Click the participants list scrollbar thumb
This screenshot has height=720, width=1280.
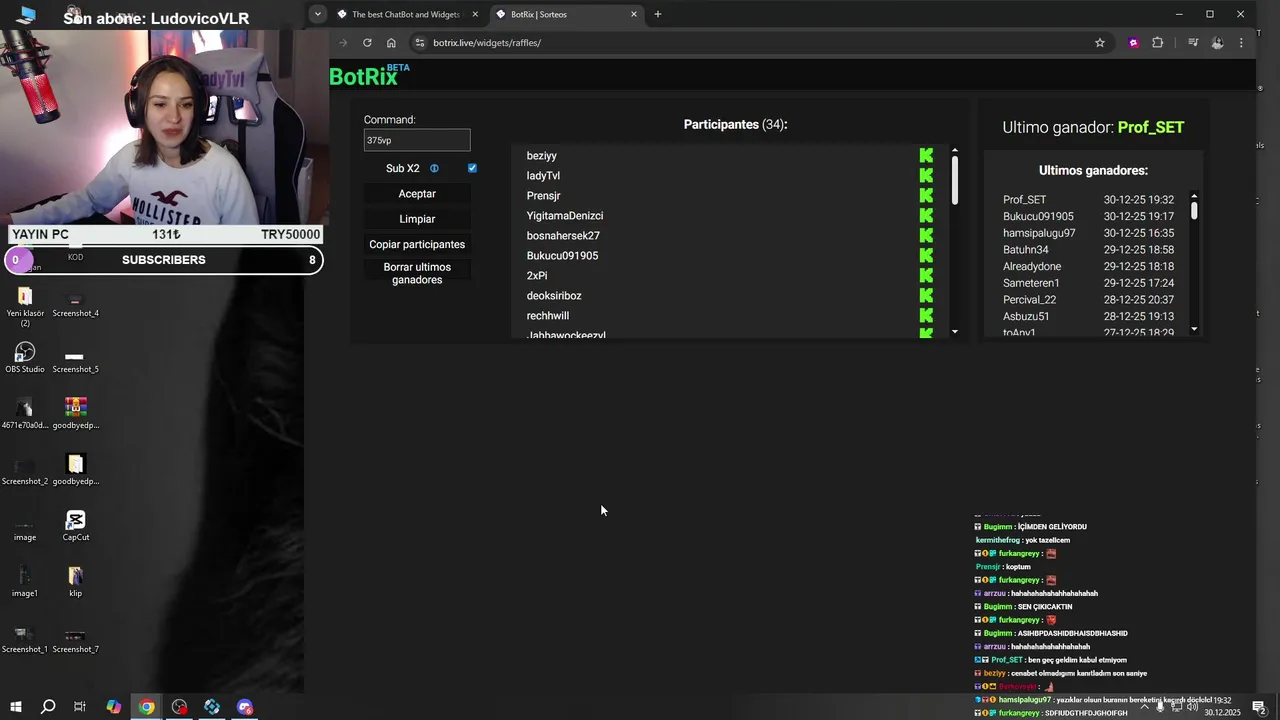[955, 180]
